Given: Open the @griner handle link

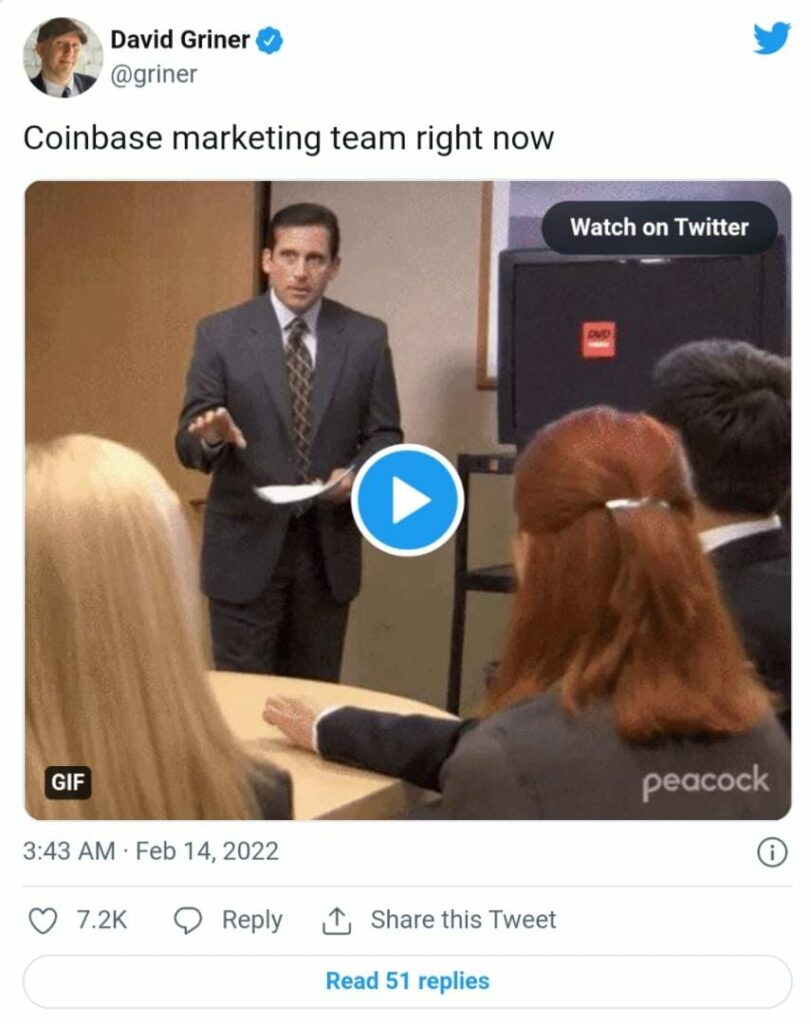Looking at the screenshot, I should click(x=154, y=74).
